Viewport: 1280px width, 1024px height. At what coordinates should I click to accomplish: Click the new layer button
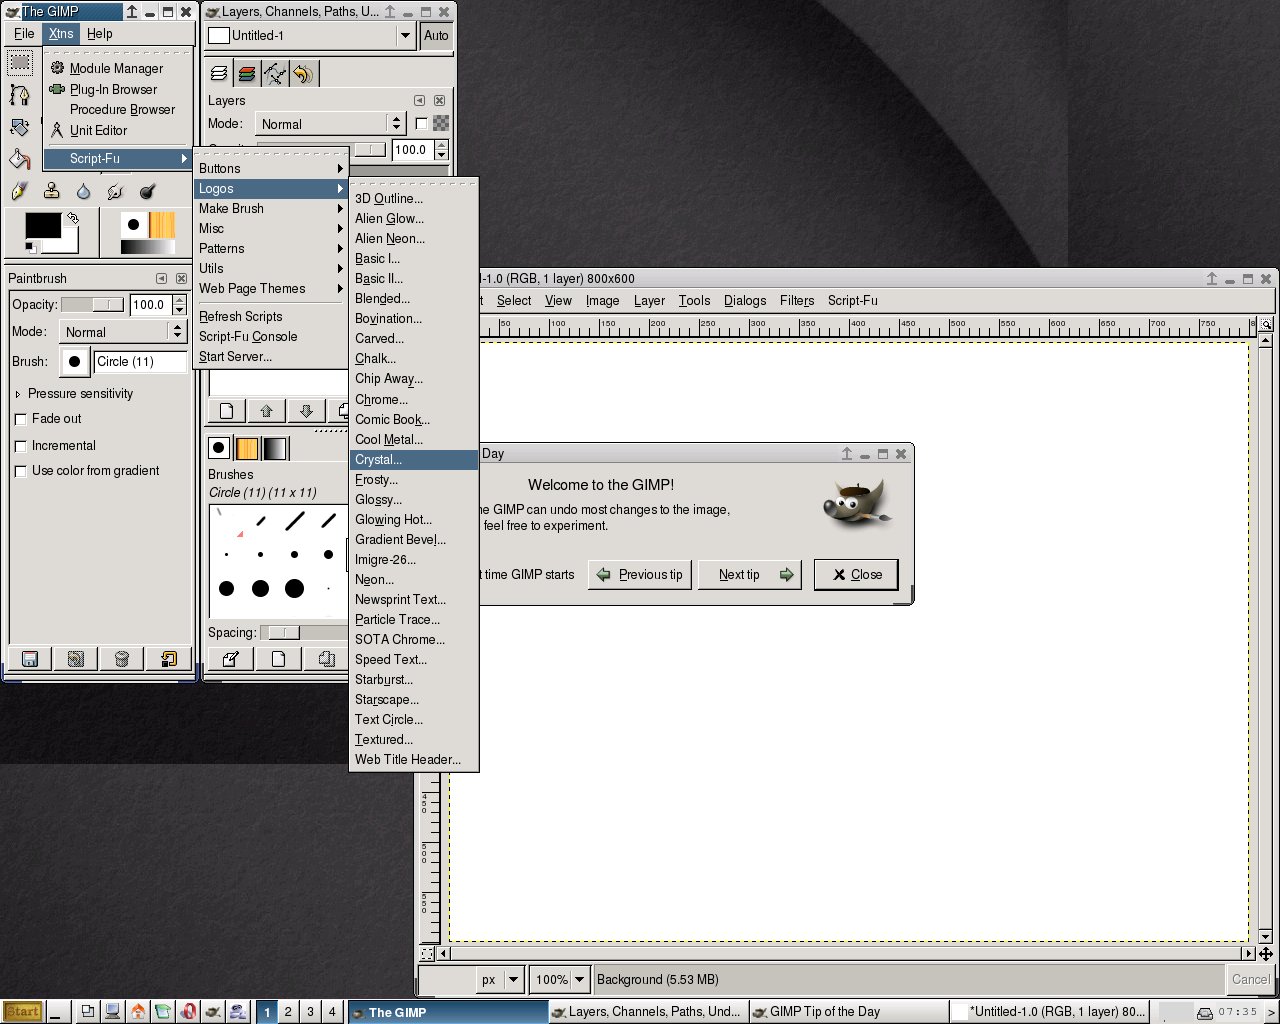(x=227, y=411)
